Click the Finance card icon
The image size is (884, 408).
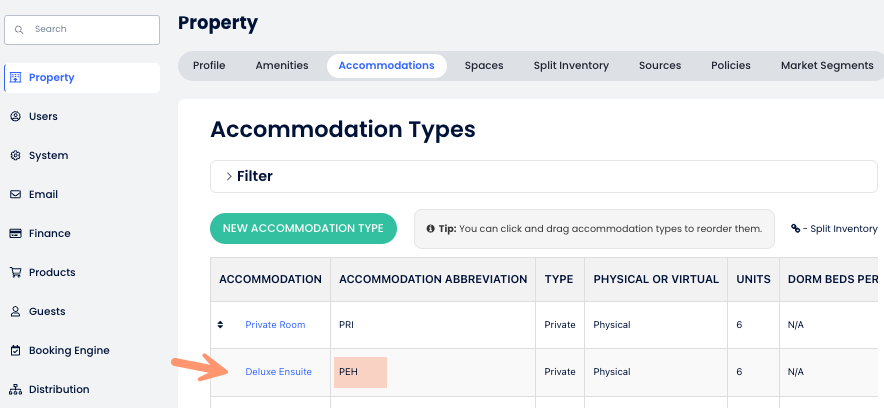pyautogui.click(x=16, y=234)
